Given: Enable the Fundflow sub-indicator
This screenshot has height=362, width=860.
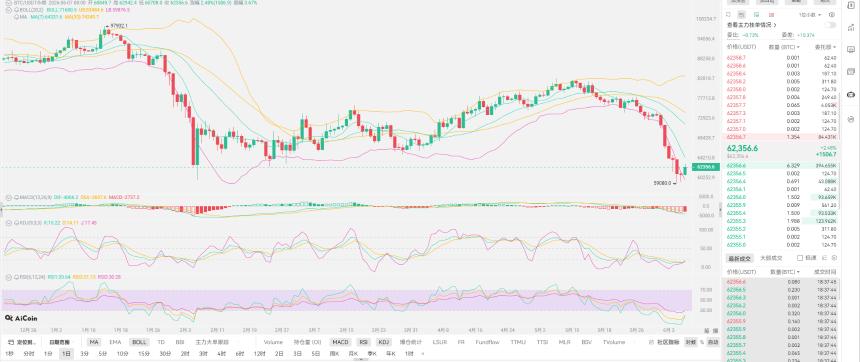Looking at the screenshot, I should [488, 342].
